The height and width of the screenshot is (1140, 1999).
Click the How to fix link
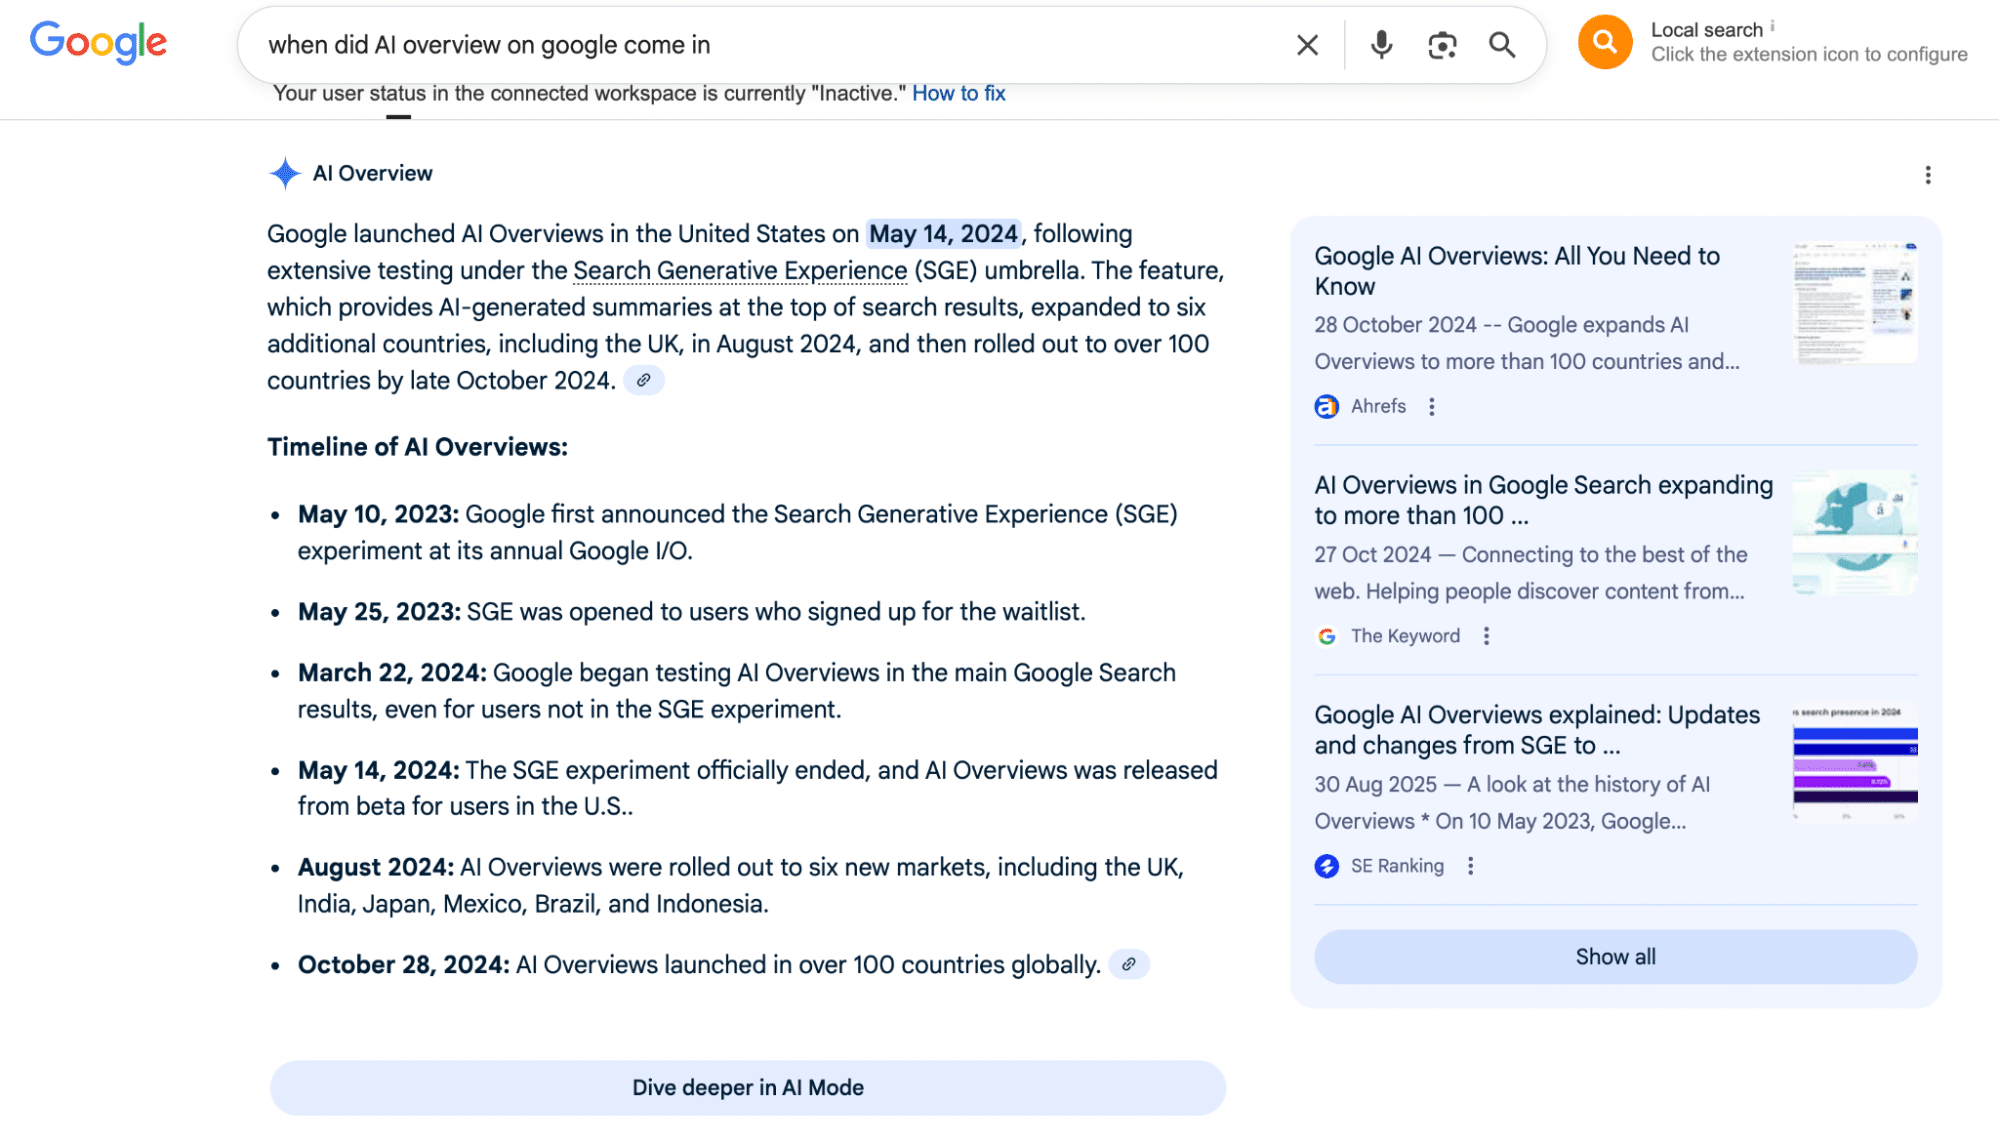pyautogui.click(x=958, y=93)
